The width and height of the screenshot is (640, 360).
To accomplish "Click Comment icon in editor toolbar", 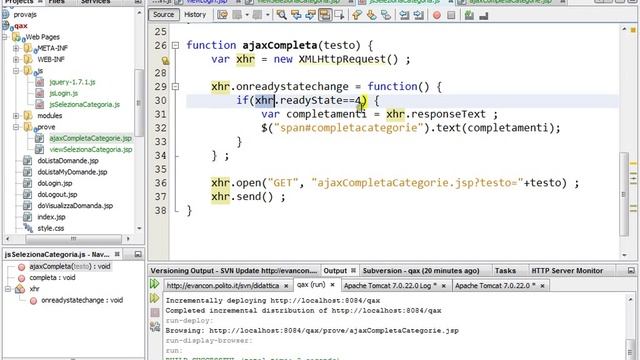I will click(x=469, y=16).
